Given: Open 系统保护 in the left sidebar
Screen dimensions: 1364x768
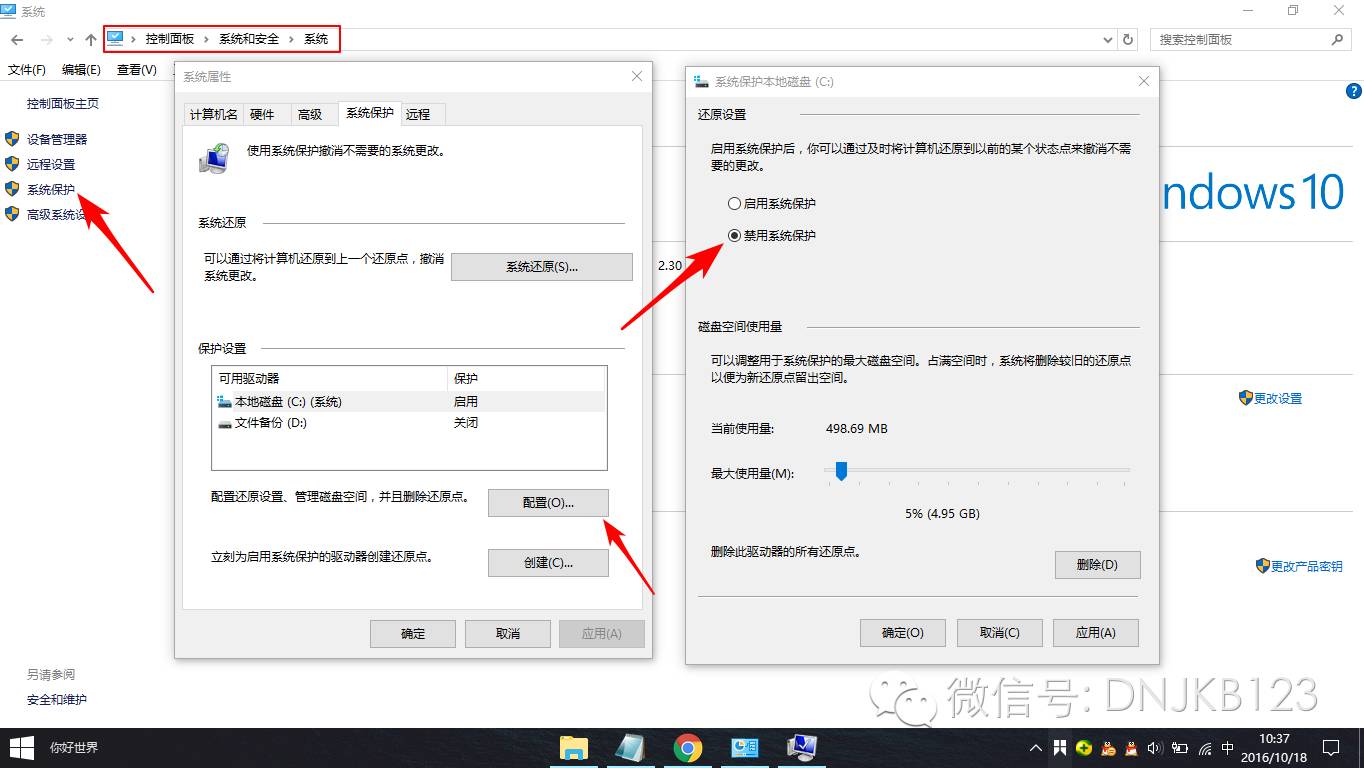Looking at the screenshot, I should point(51,189).
